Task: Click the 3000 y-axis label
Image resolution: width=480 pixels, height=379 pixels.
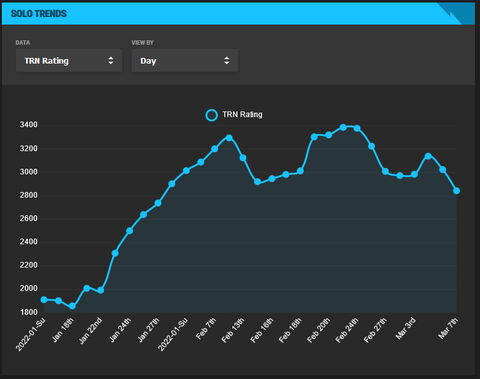Action: point(29,172)
